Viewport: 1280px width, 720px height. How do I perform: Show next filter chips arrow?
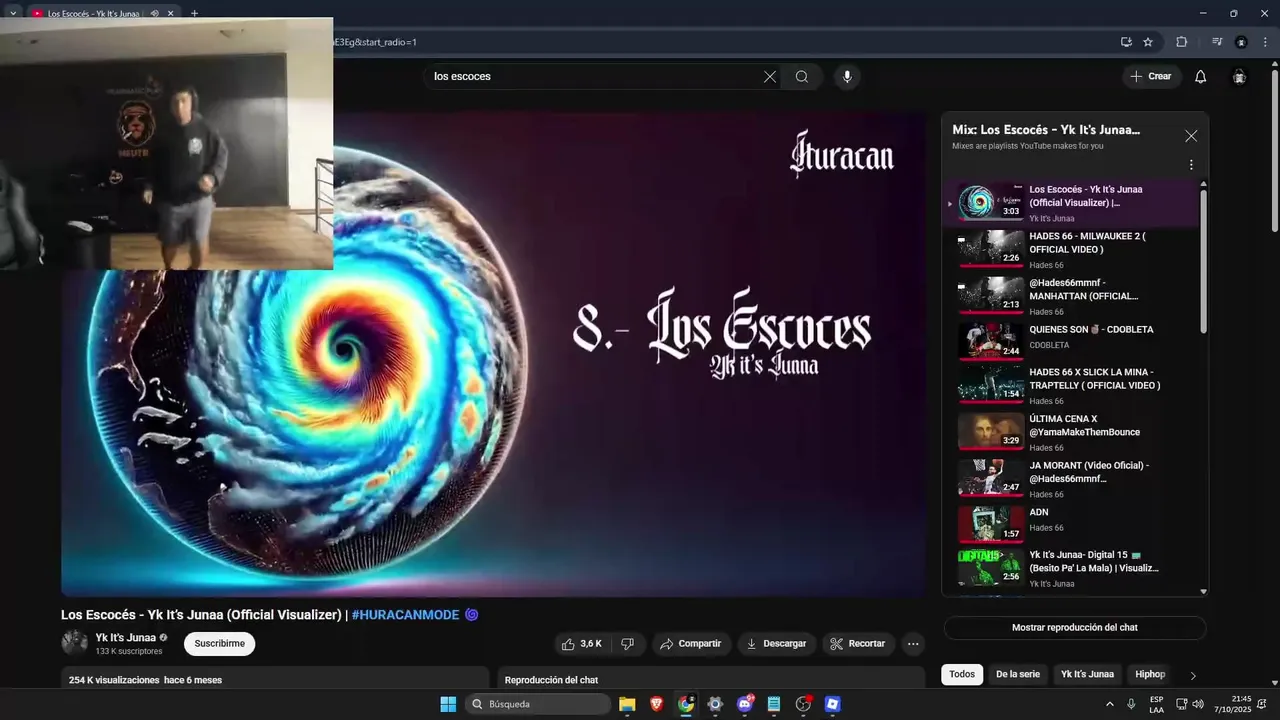(x=1193, y=676)
